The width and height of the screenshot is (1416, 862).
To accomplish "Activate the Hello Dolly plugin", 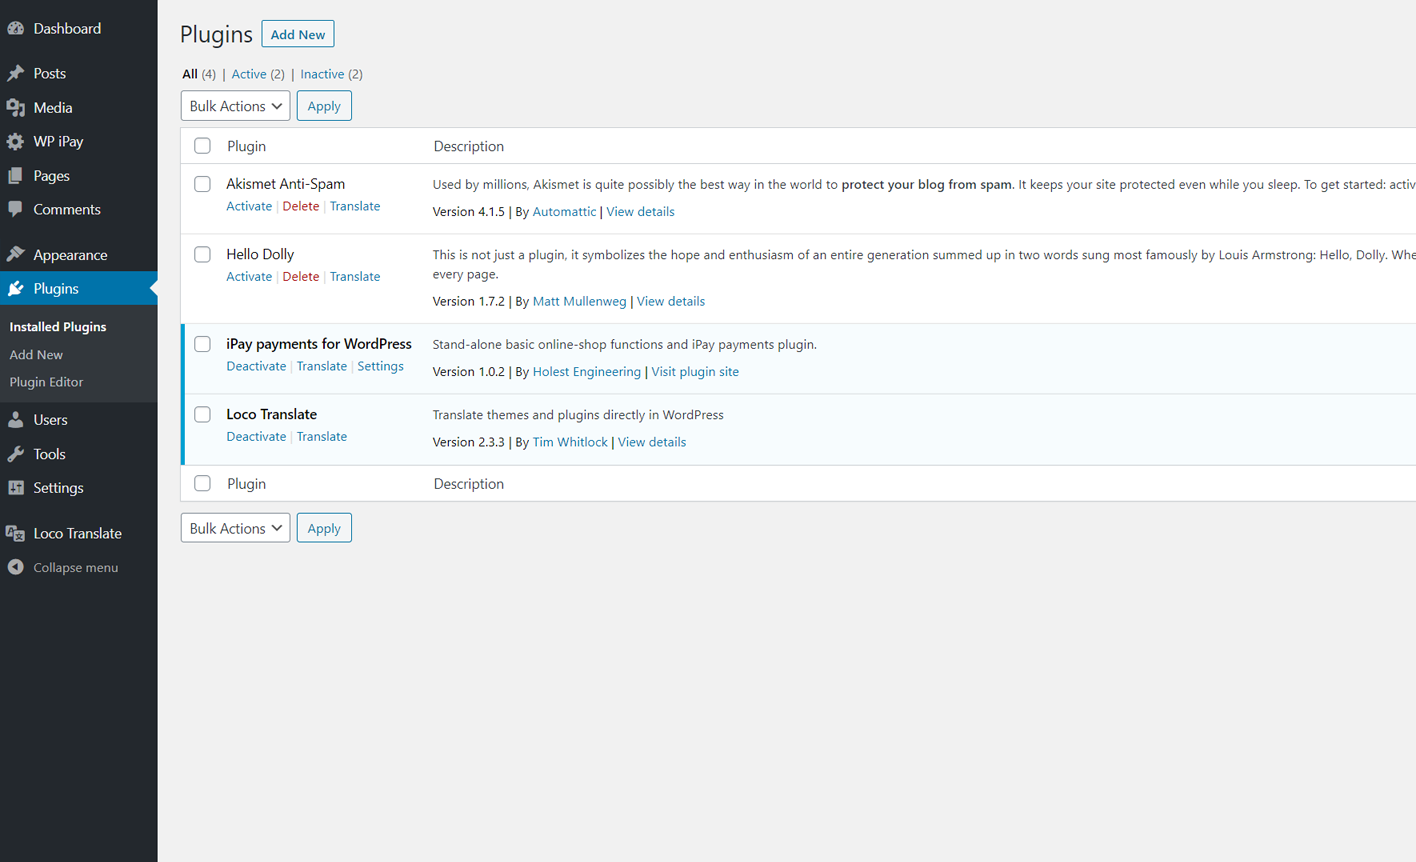I will point(249,277).
